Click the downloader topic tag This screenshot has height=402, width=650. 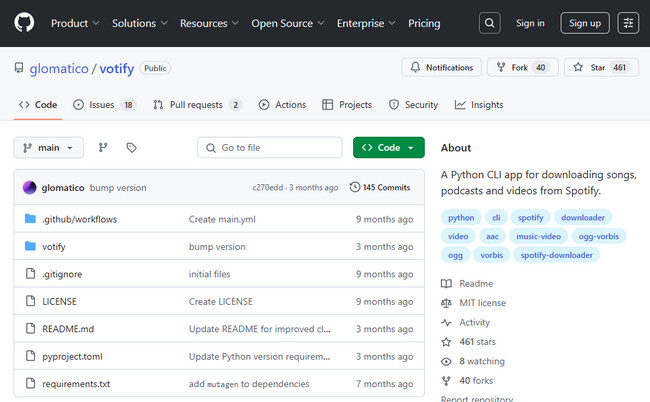coord(583,218)
